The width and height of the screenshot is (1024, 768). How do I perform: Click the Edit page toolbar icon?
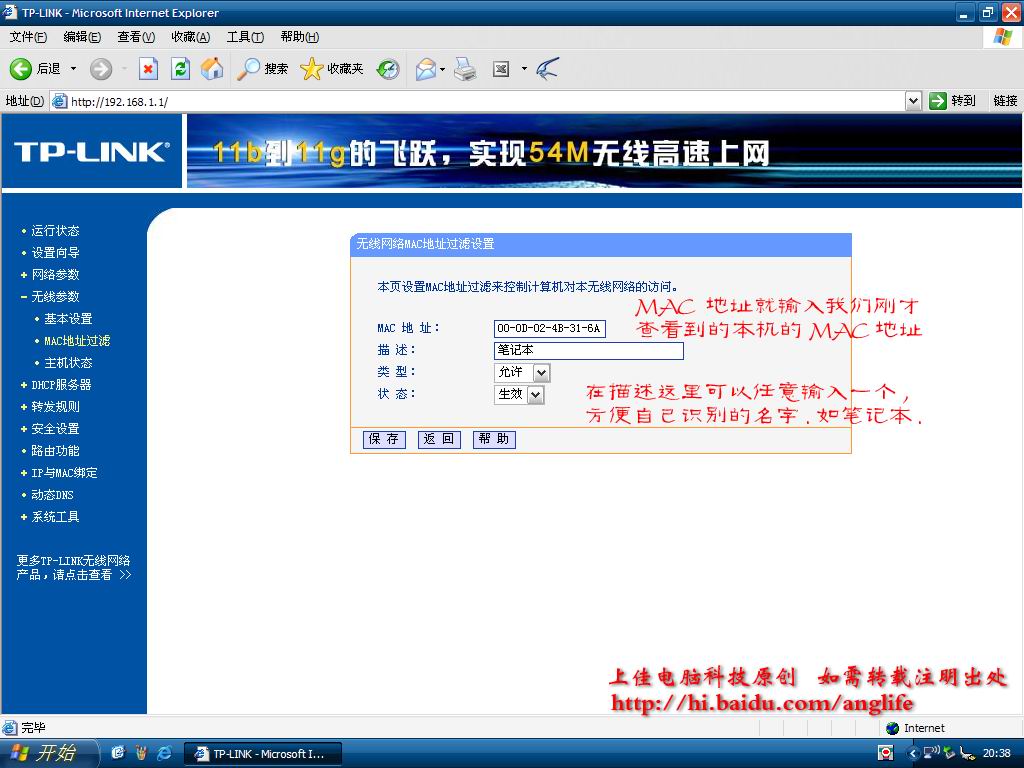pos(501,69)
